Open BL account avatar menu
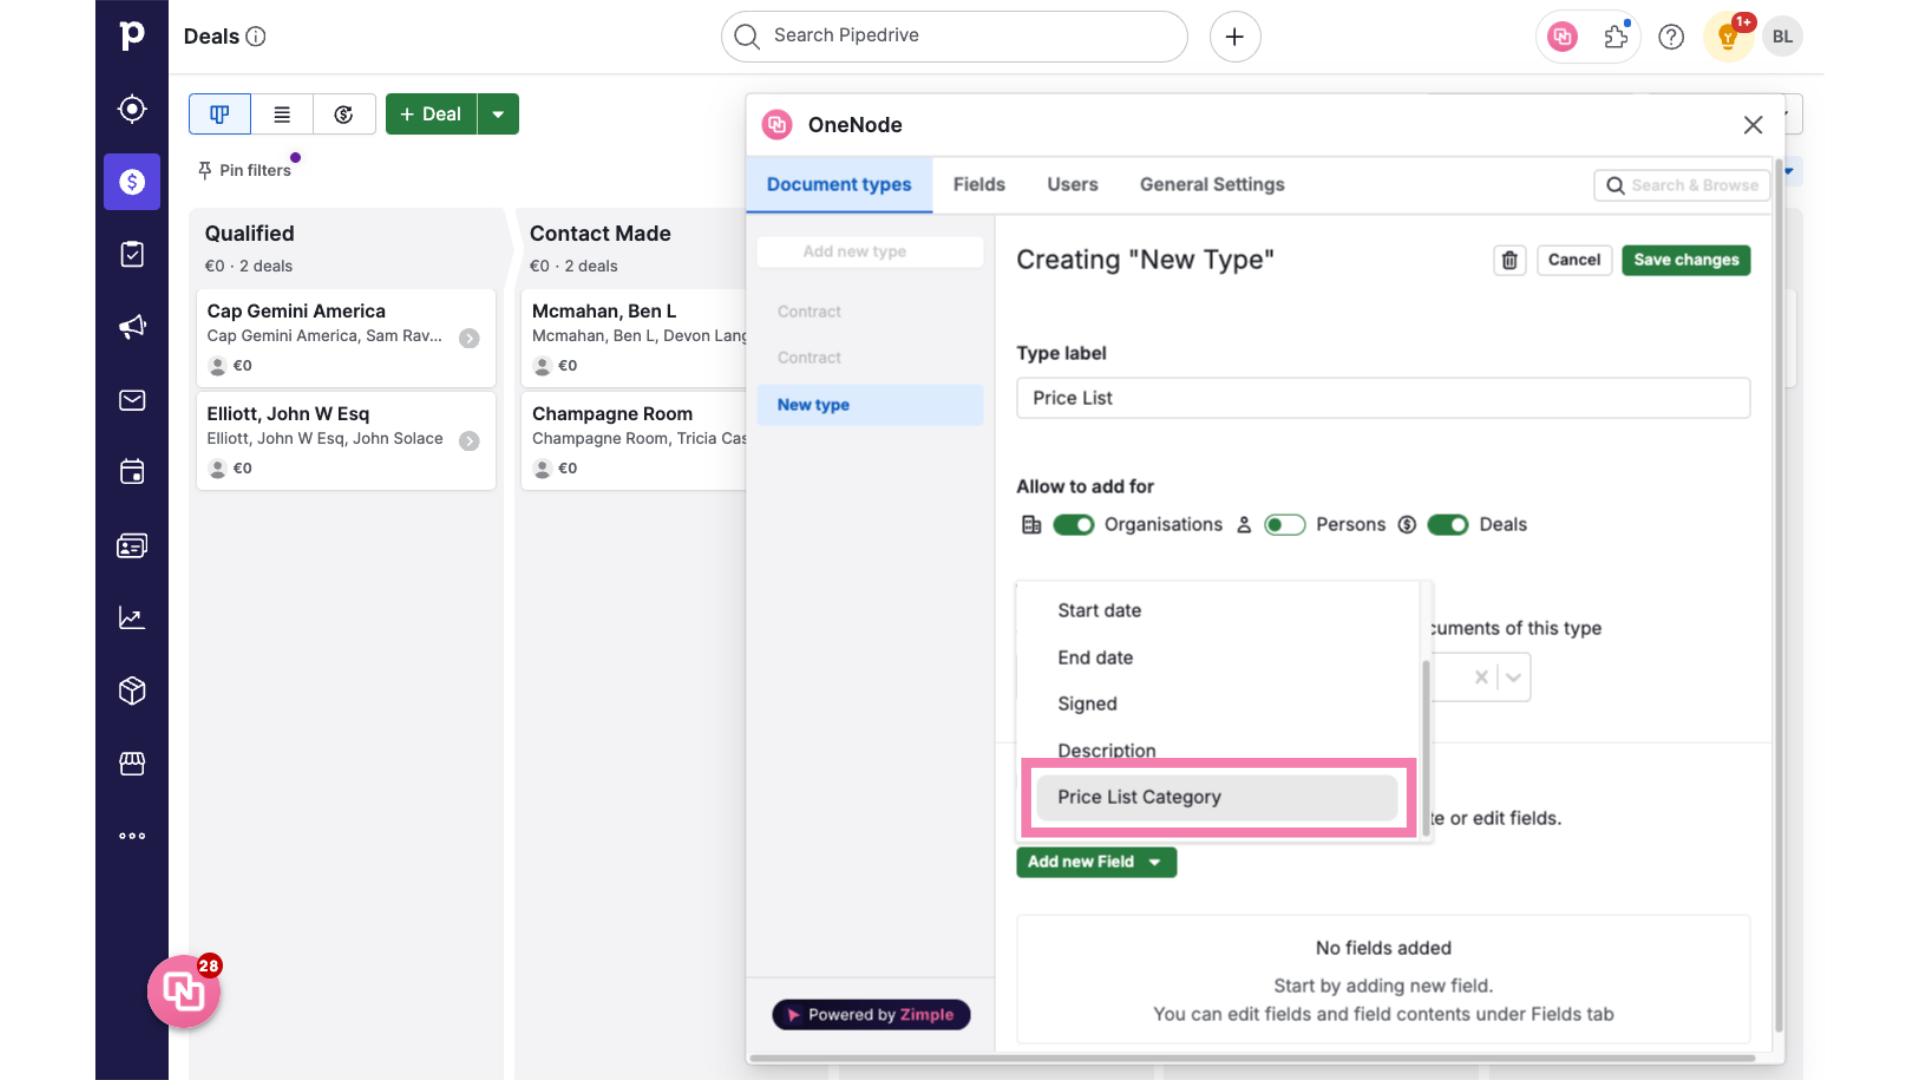This screenshot has height=1080, width=1920. [1782, 37]
